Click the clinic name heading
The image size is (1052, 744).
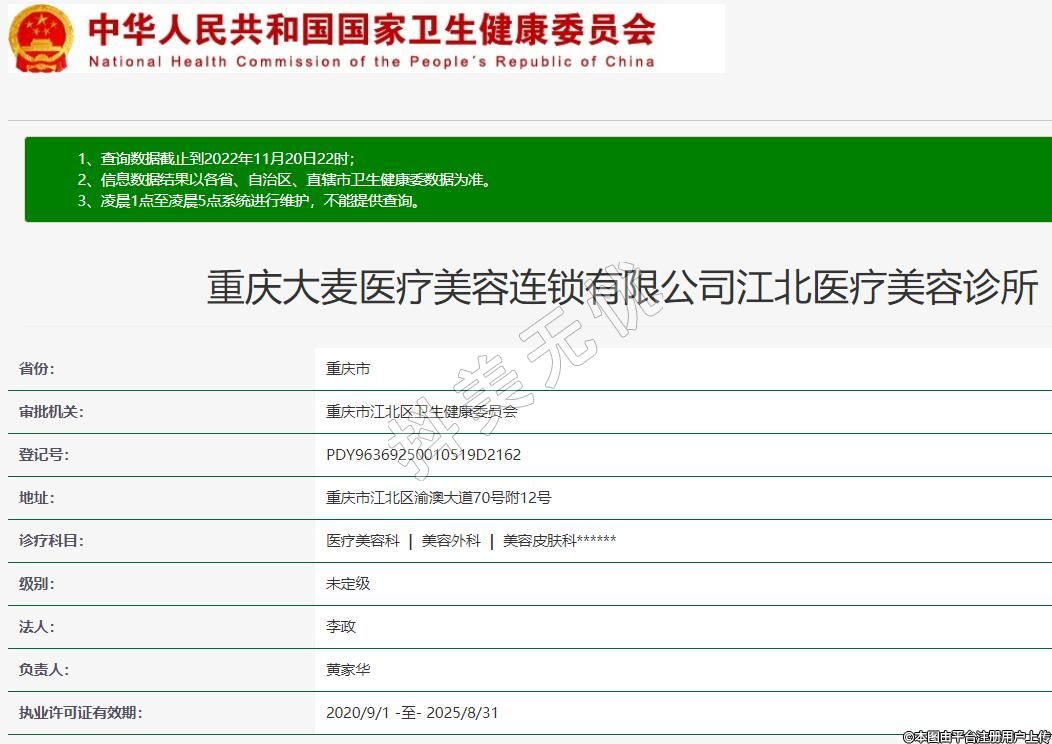[x=622, y=289]
